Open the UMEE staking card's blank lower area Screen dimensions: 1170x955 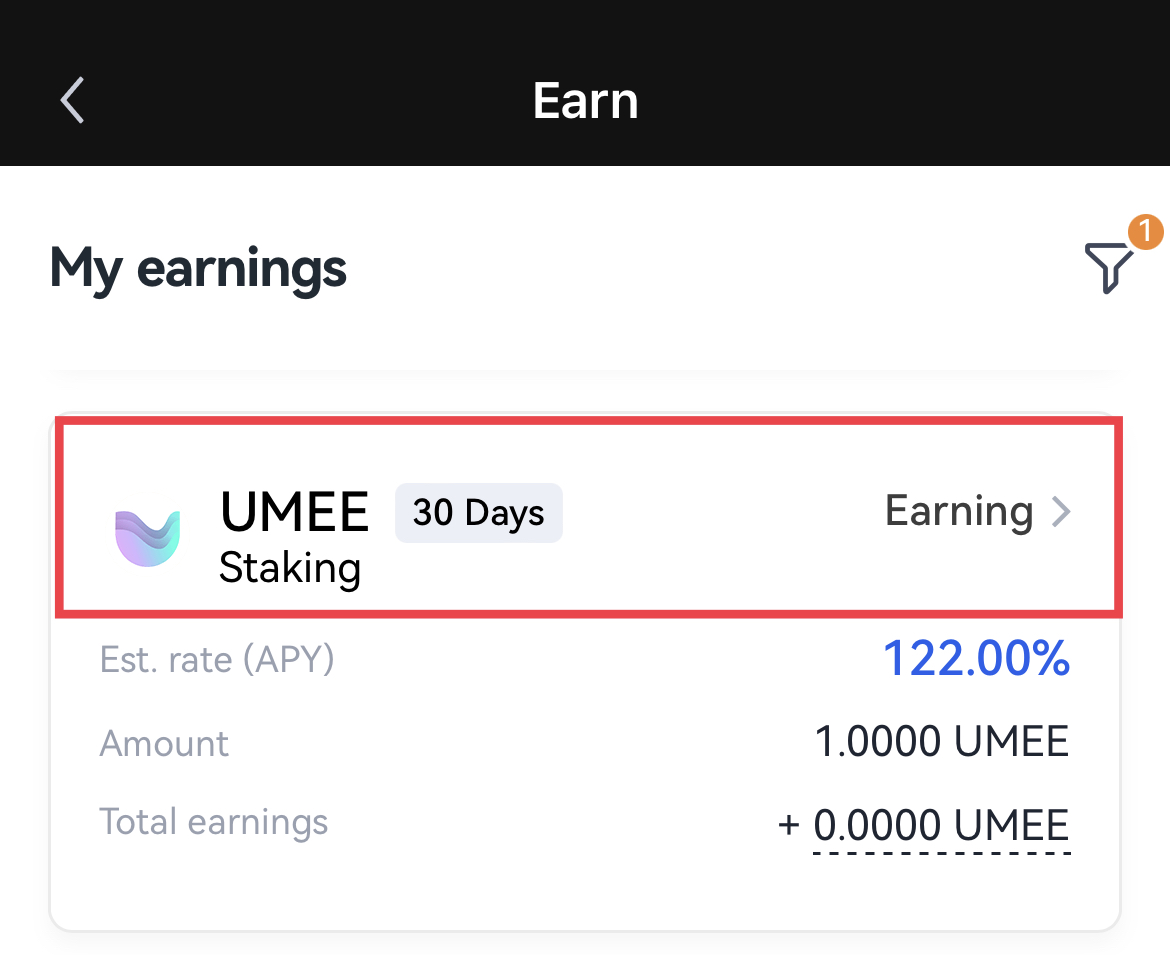click(x=585, y=892)
